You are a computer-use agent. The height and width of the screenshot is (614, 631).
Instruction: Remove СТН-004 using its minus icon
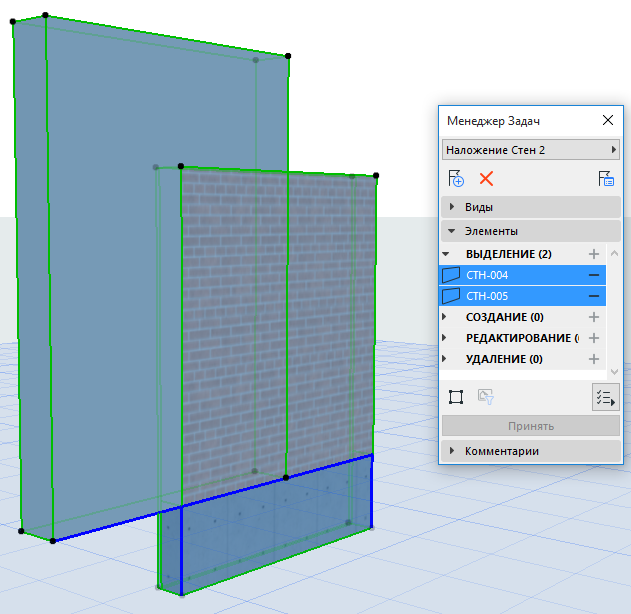point(593,275)
